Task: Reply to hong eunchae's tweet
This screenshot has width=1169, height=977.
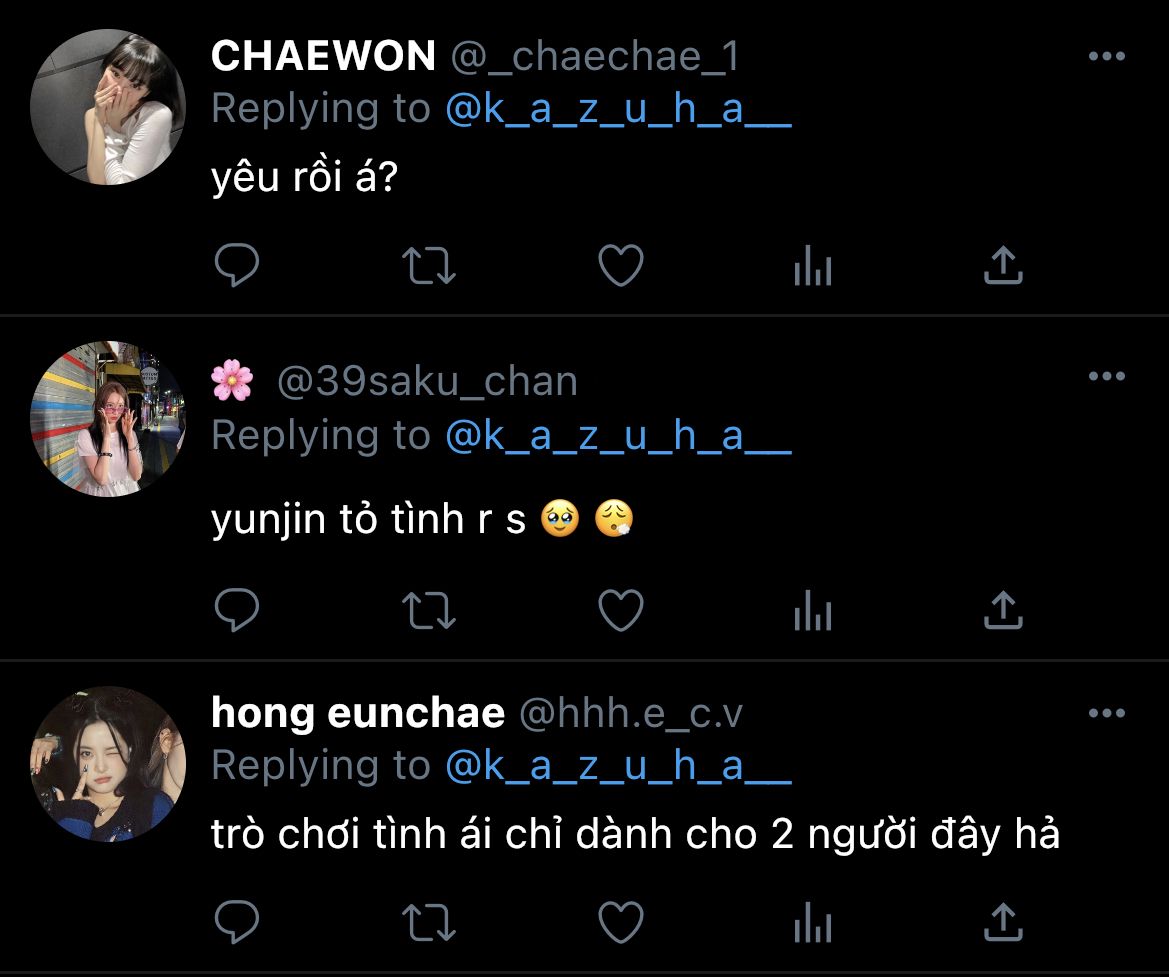Action: click(x=236, y=922)
